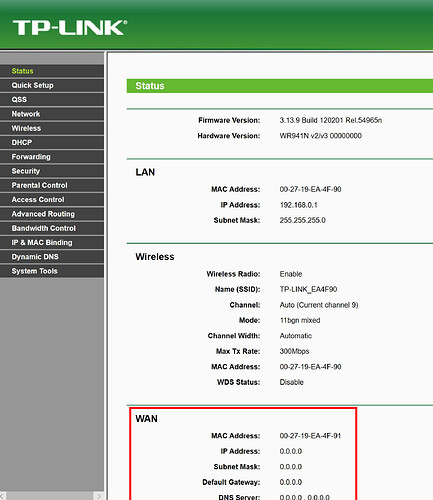Image resolution: width=433 pixels, height=500 pixels.
Task: Select Access Control in sidebar
Action: click(52, 200)
